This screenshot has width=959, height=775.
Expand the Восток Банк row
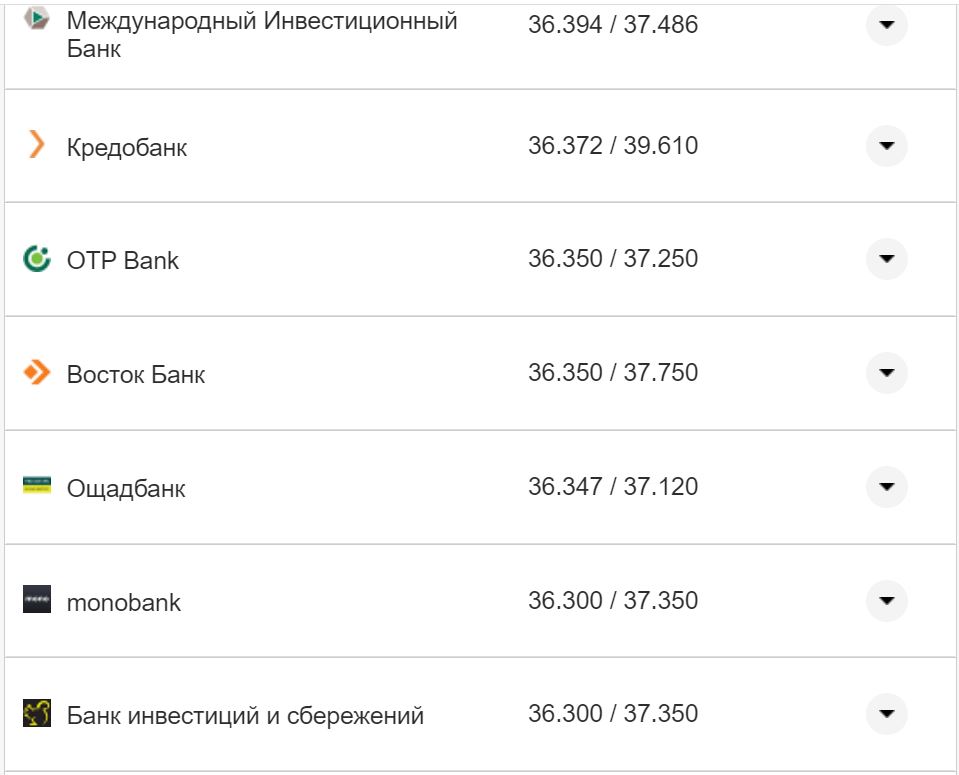point(886,373)
